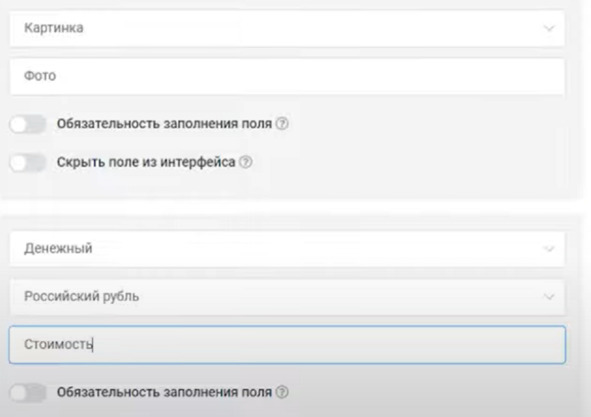This screenshot has height=417, width=591.
Task: Click the word Денежный in the type selector
Action: 58,248
